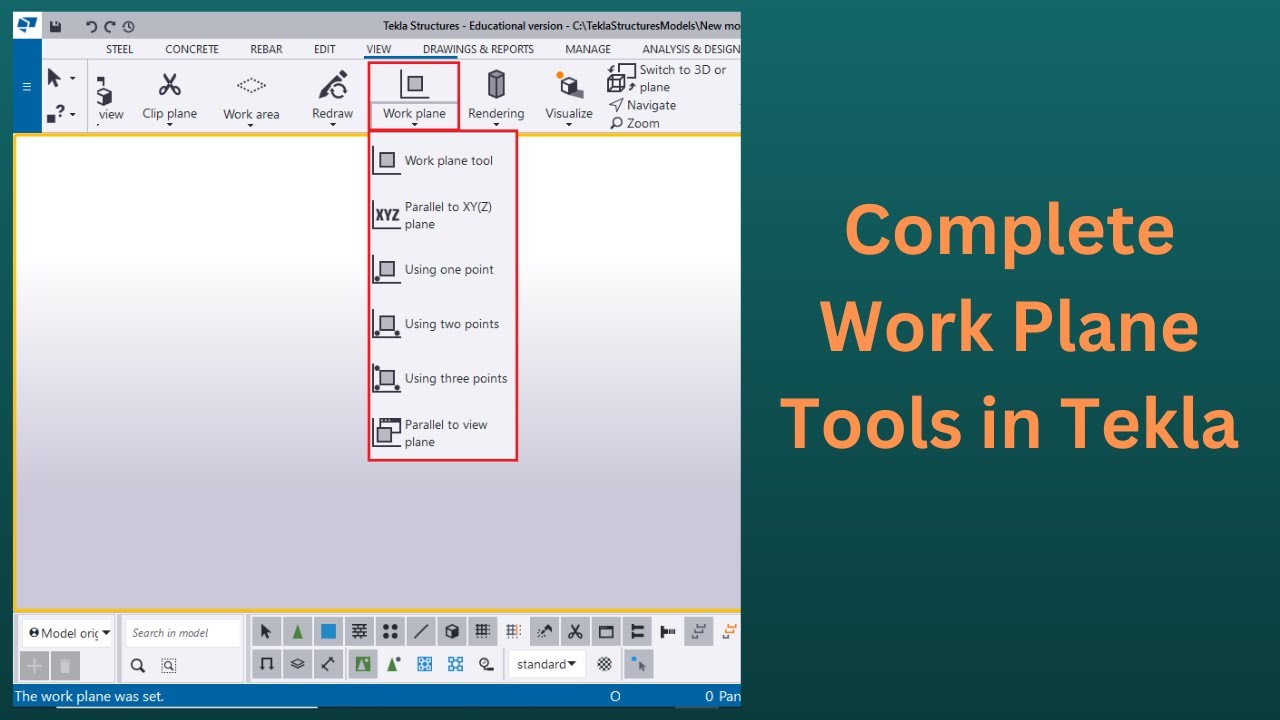
Task: Click the plus icon under Model origin
Action: (34, 665)
